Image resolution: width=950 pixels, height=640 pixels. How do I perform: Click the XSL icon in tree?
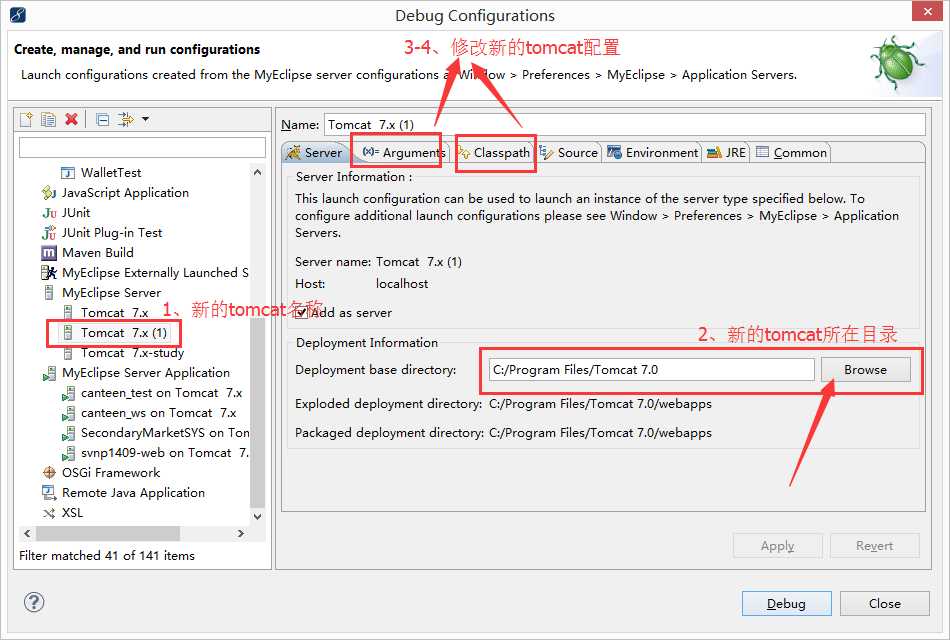(x=49, y=513)
